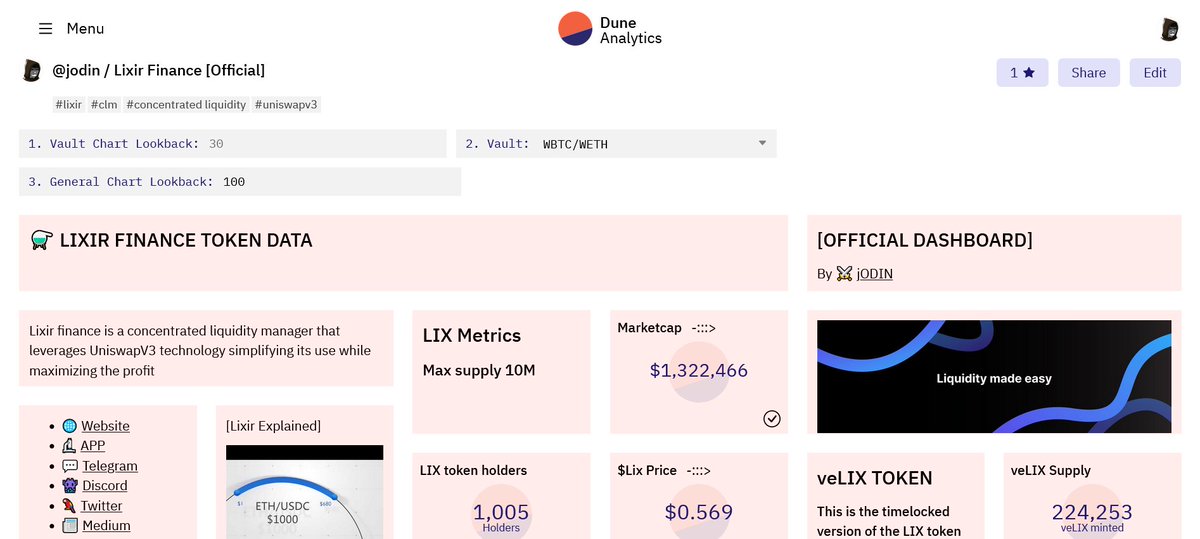Click the Share button

coord(1088,73)
